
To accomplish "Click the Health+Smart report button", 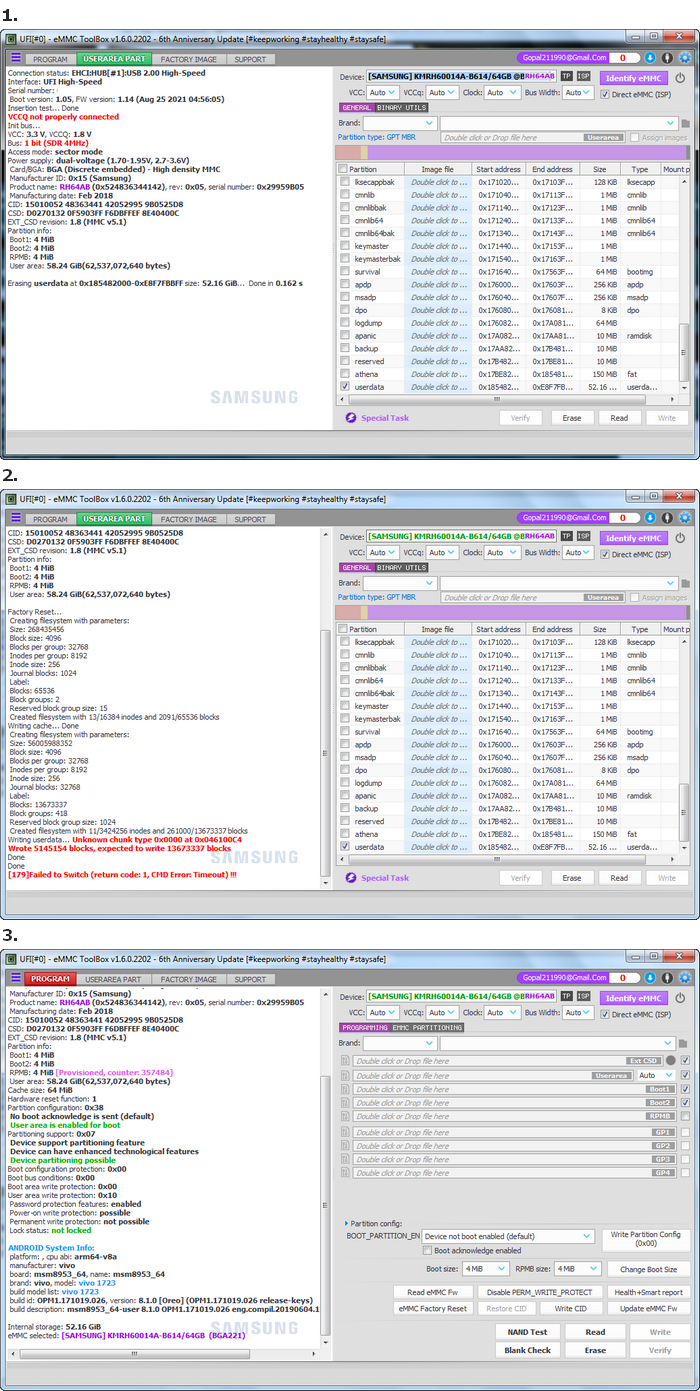I will [x=648, y=1292].
